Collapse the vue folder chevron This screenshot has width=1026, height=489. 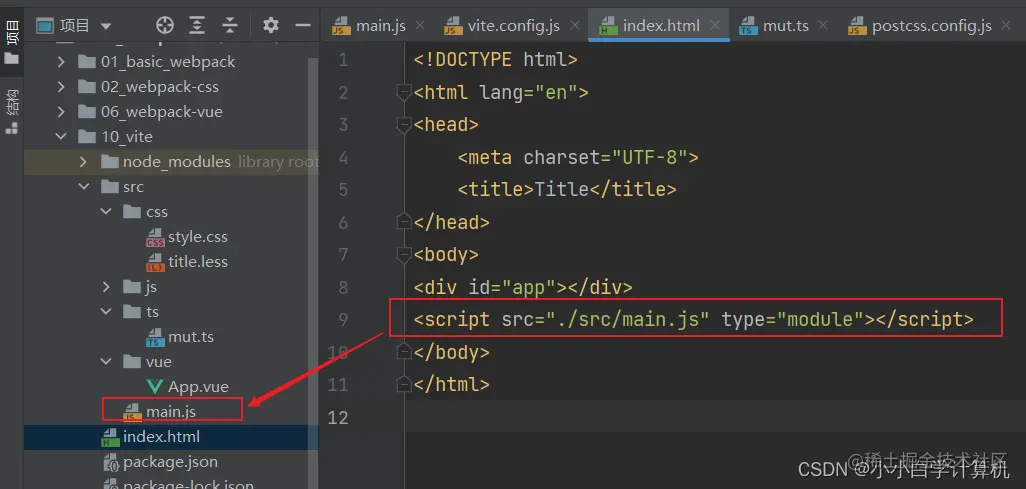[106, 361]
